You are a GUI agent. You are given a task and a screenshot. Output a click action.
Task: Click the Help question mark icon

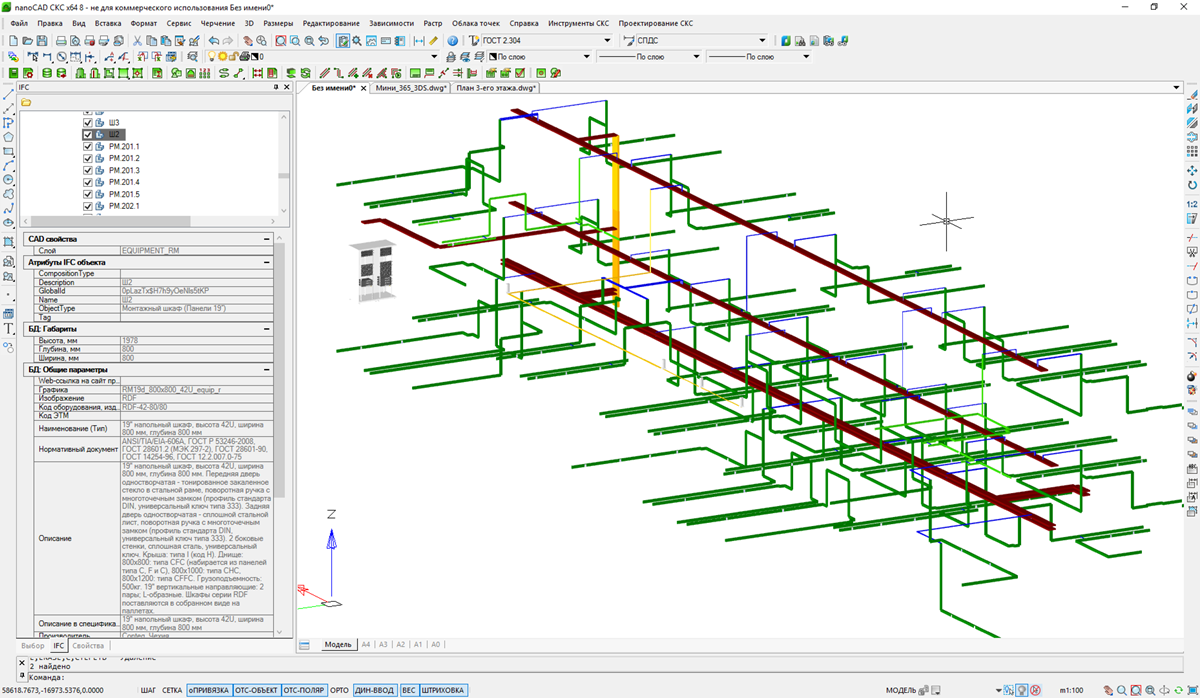(x=452, y=41)
